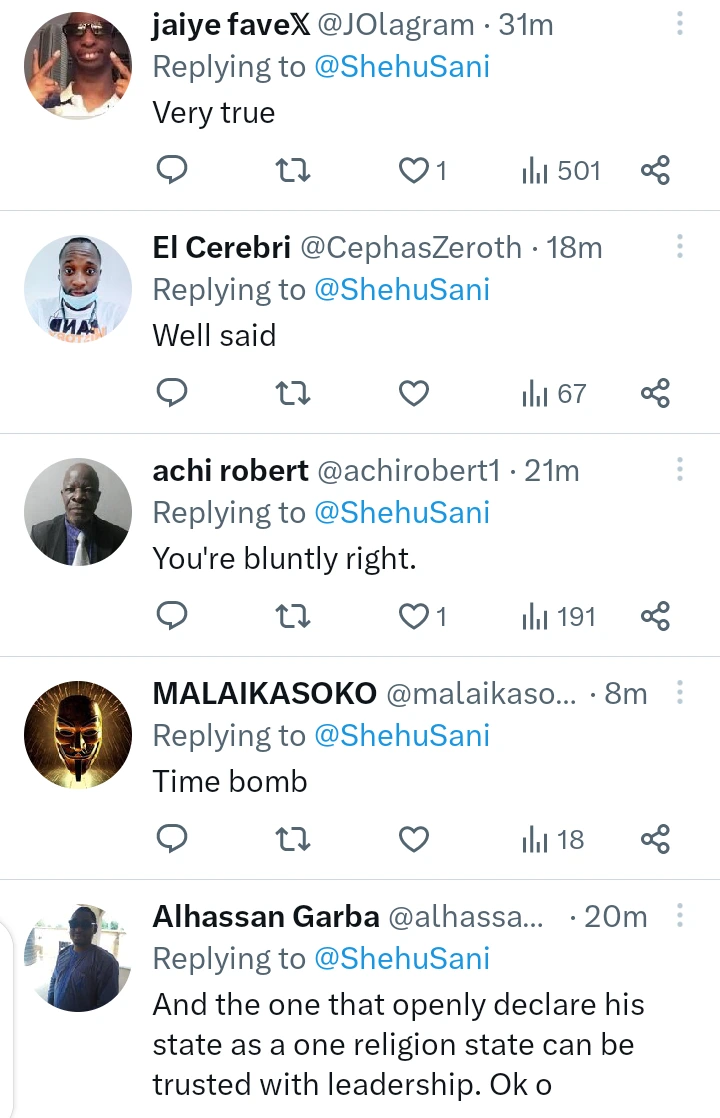This screenshot has width=720, height=1118.
Task: Like MALAIKASOKO's "Time bomb" reply
Action: 414,840
